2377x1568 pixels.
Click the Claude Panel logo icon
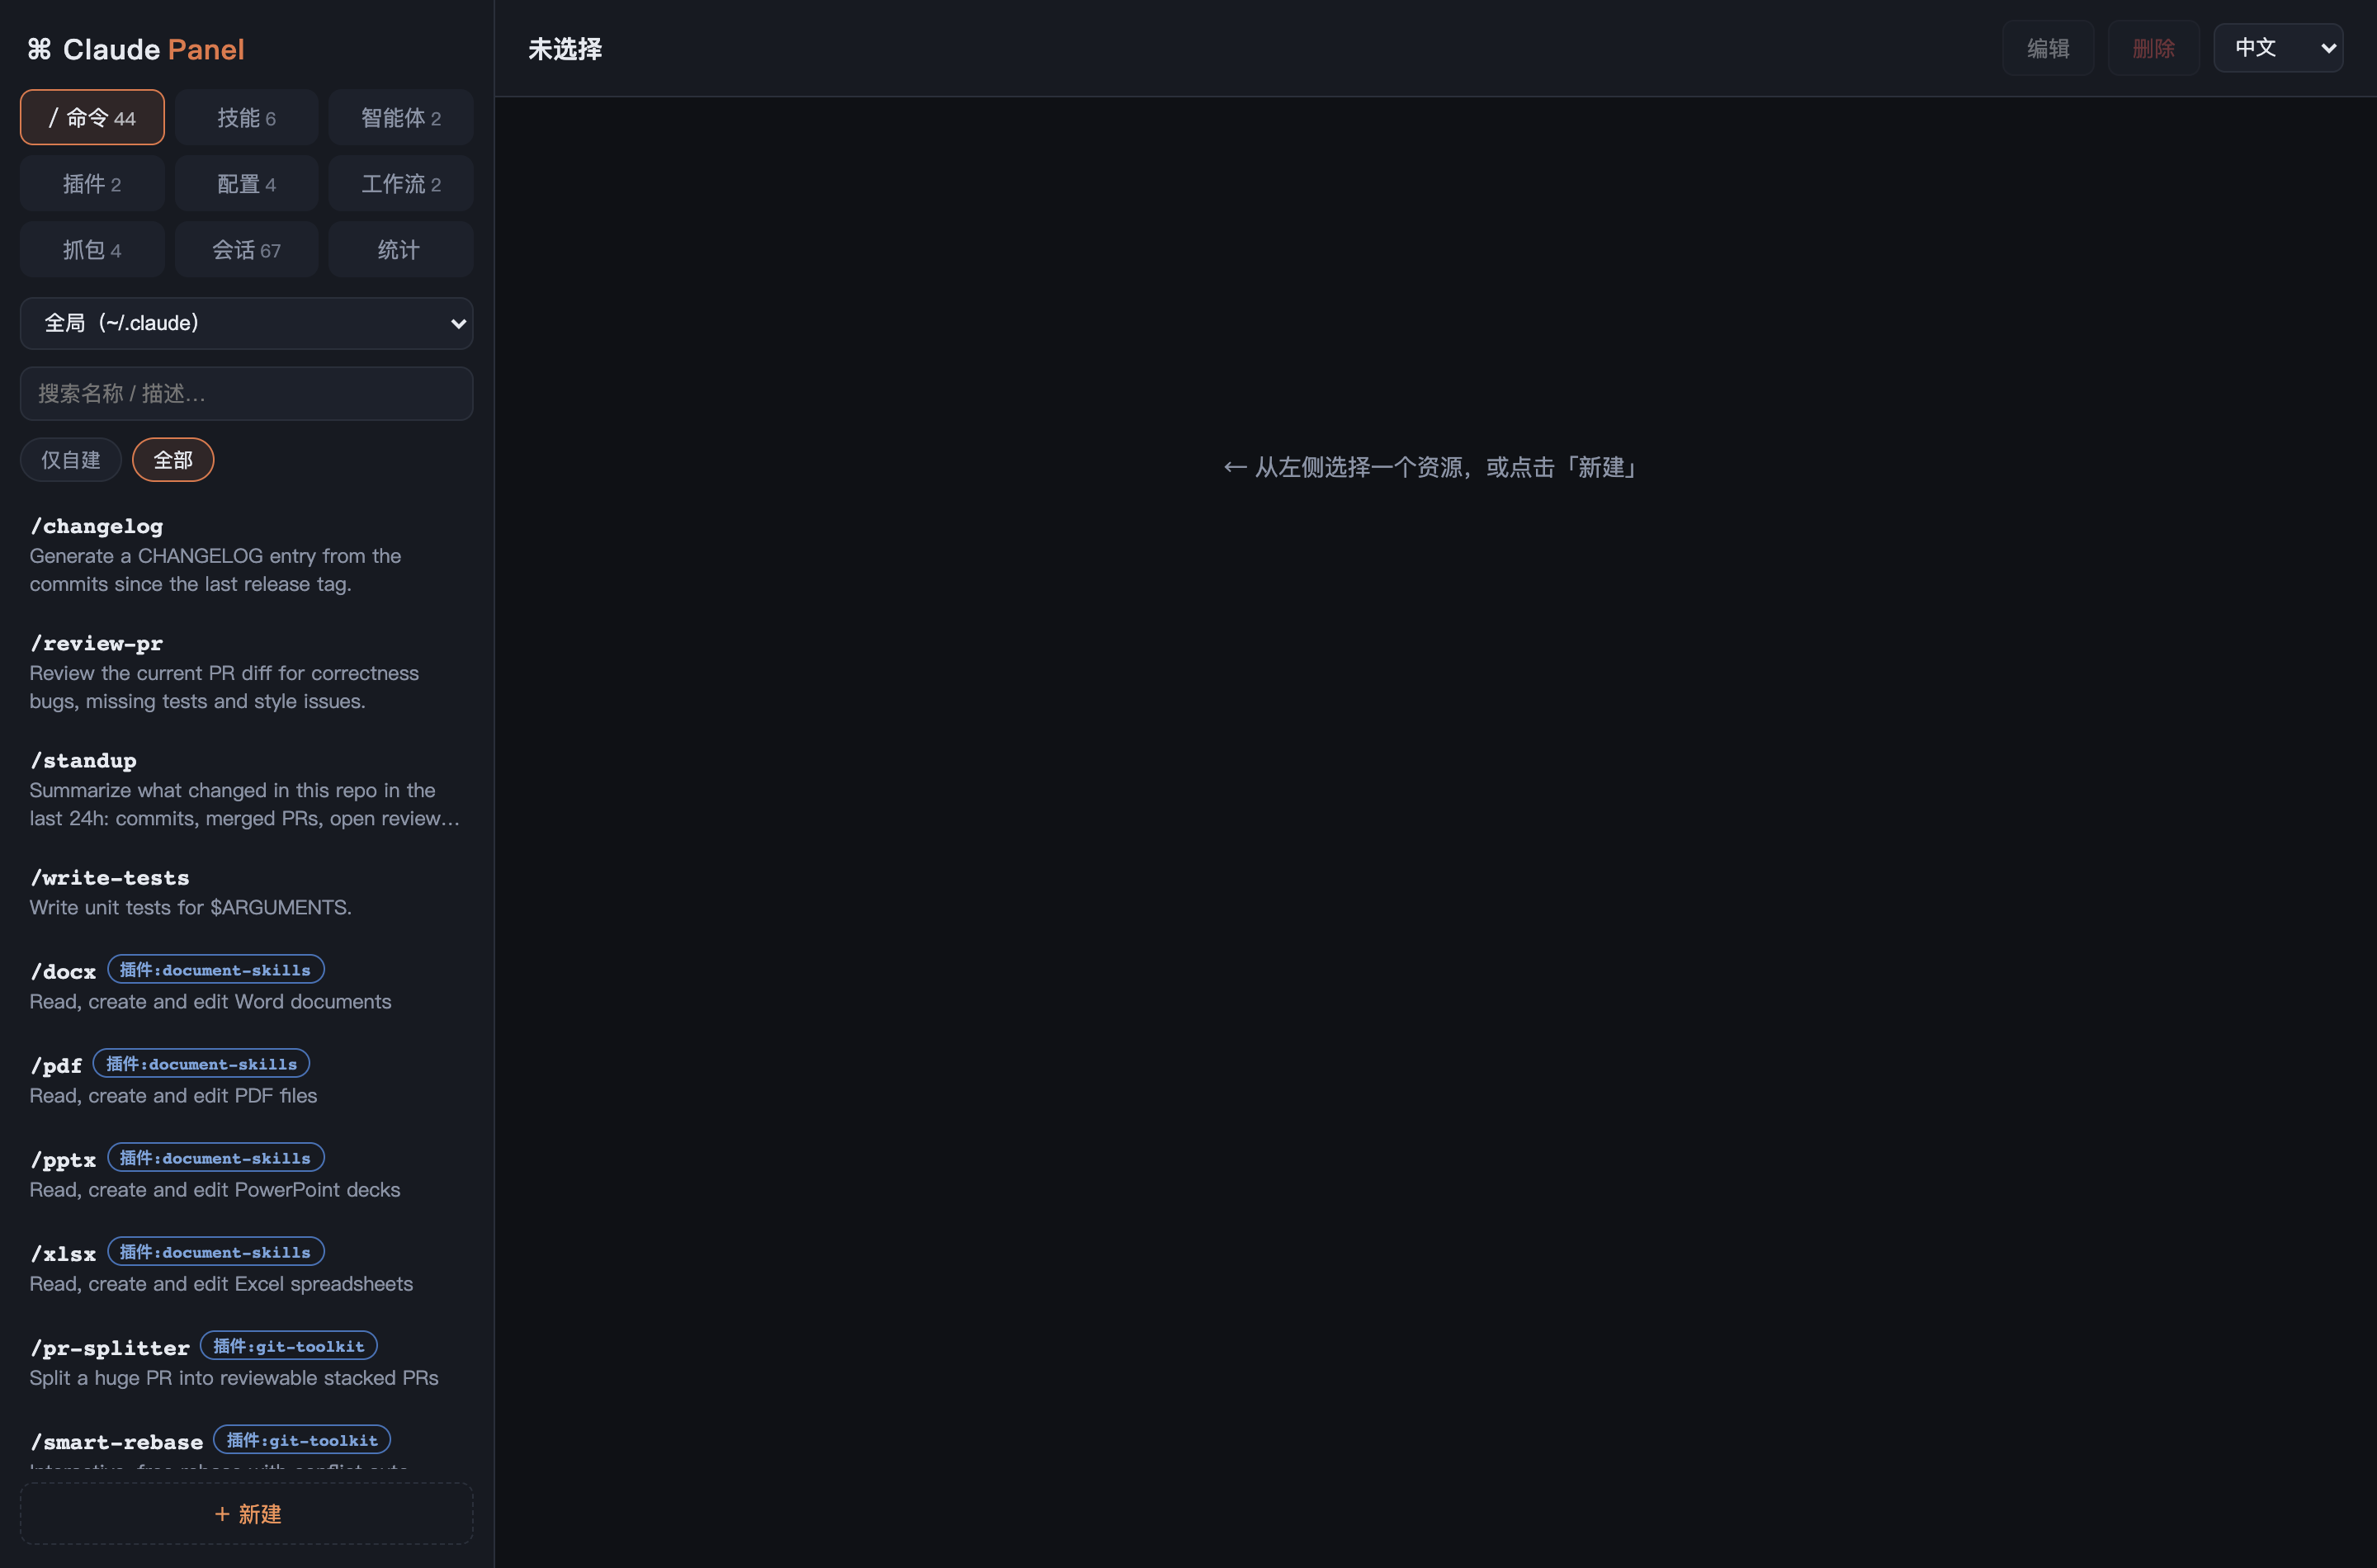pos(39,49)
